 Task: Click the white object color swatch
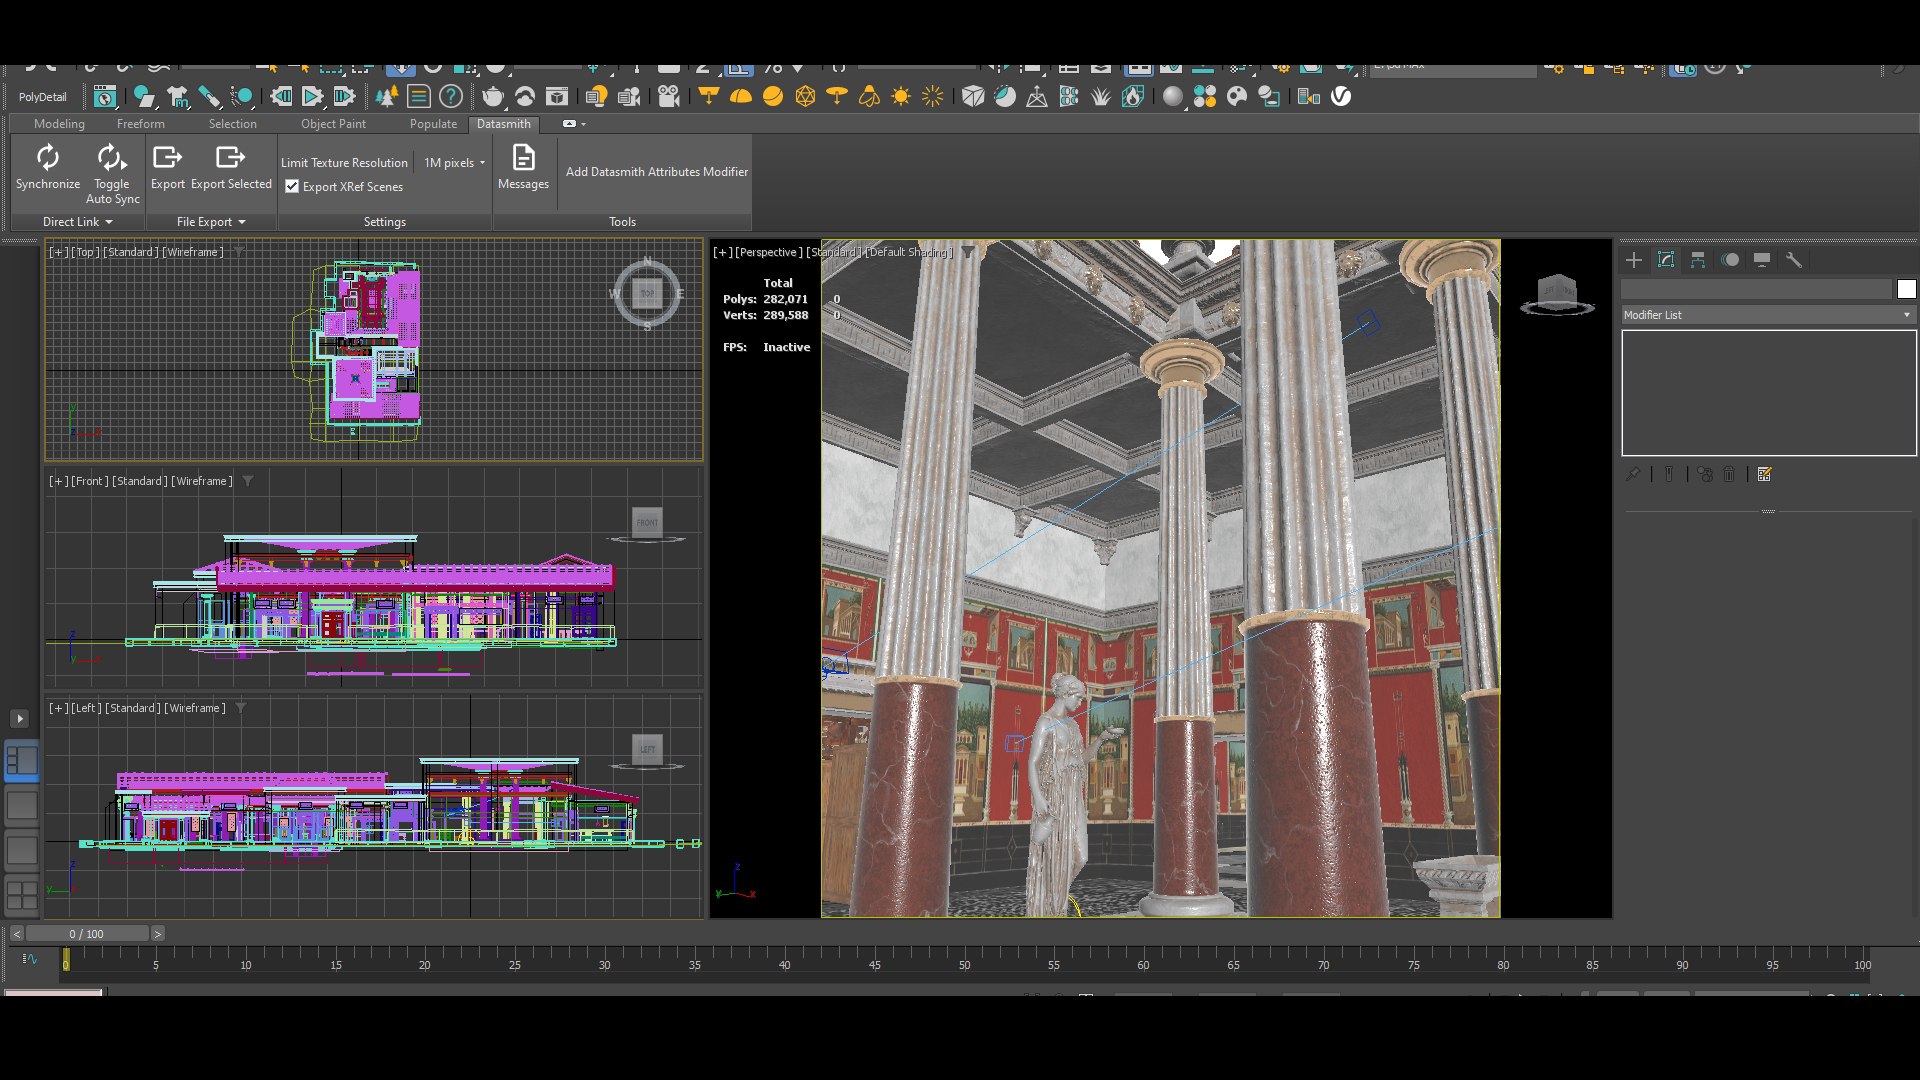coord(1906,289)
